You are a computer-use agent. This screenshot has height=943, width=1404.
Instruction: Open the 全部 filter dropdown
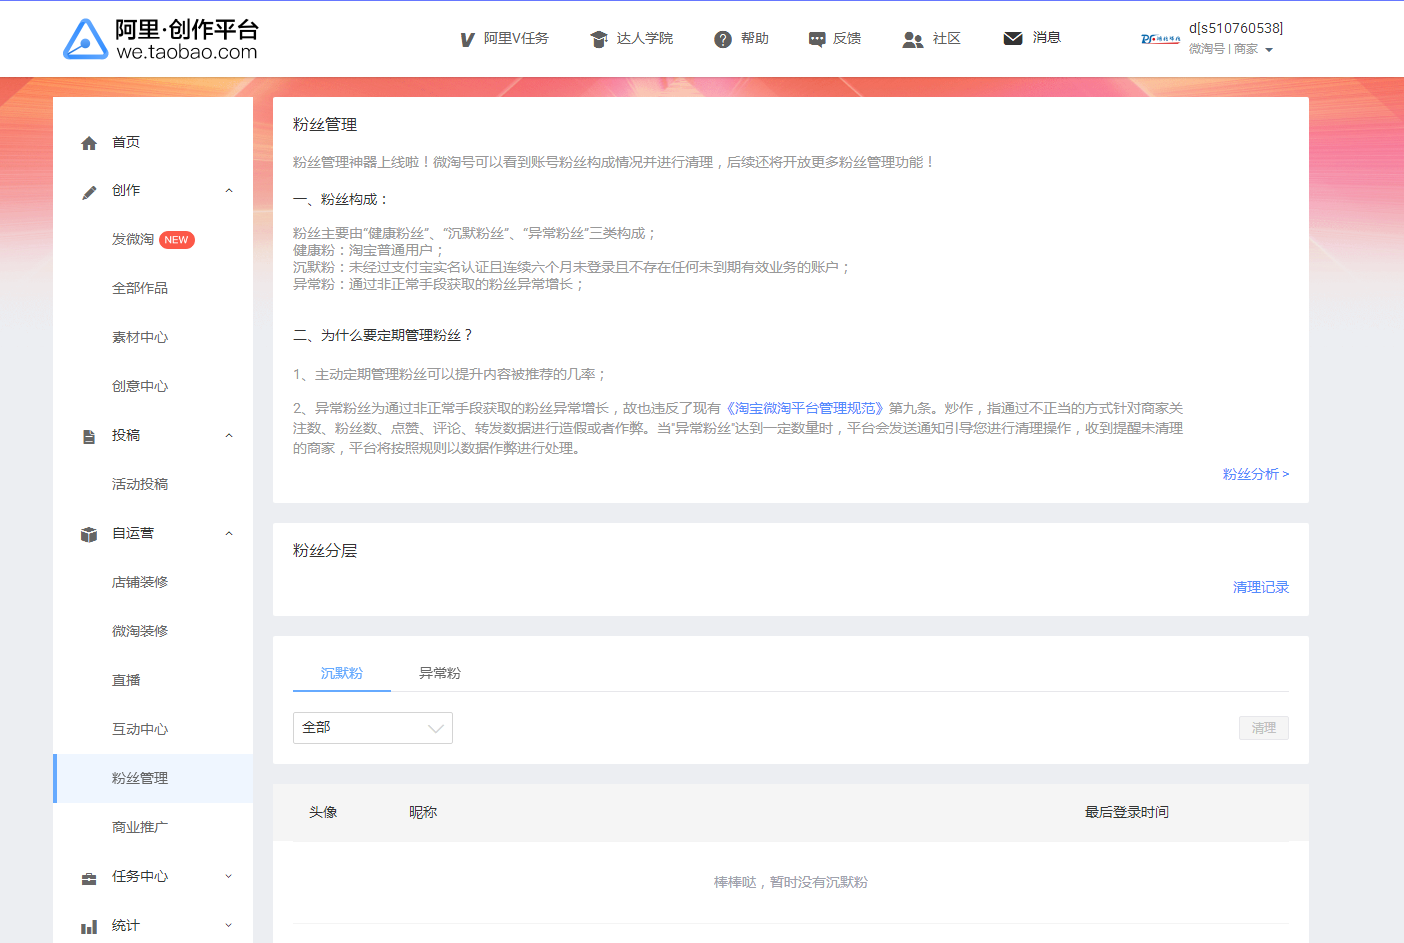pyautogui.click(x=372, y=728)
